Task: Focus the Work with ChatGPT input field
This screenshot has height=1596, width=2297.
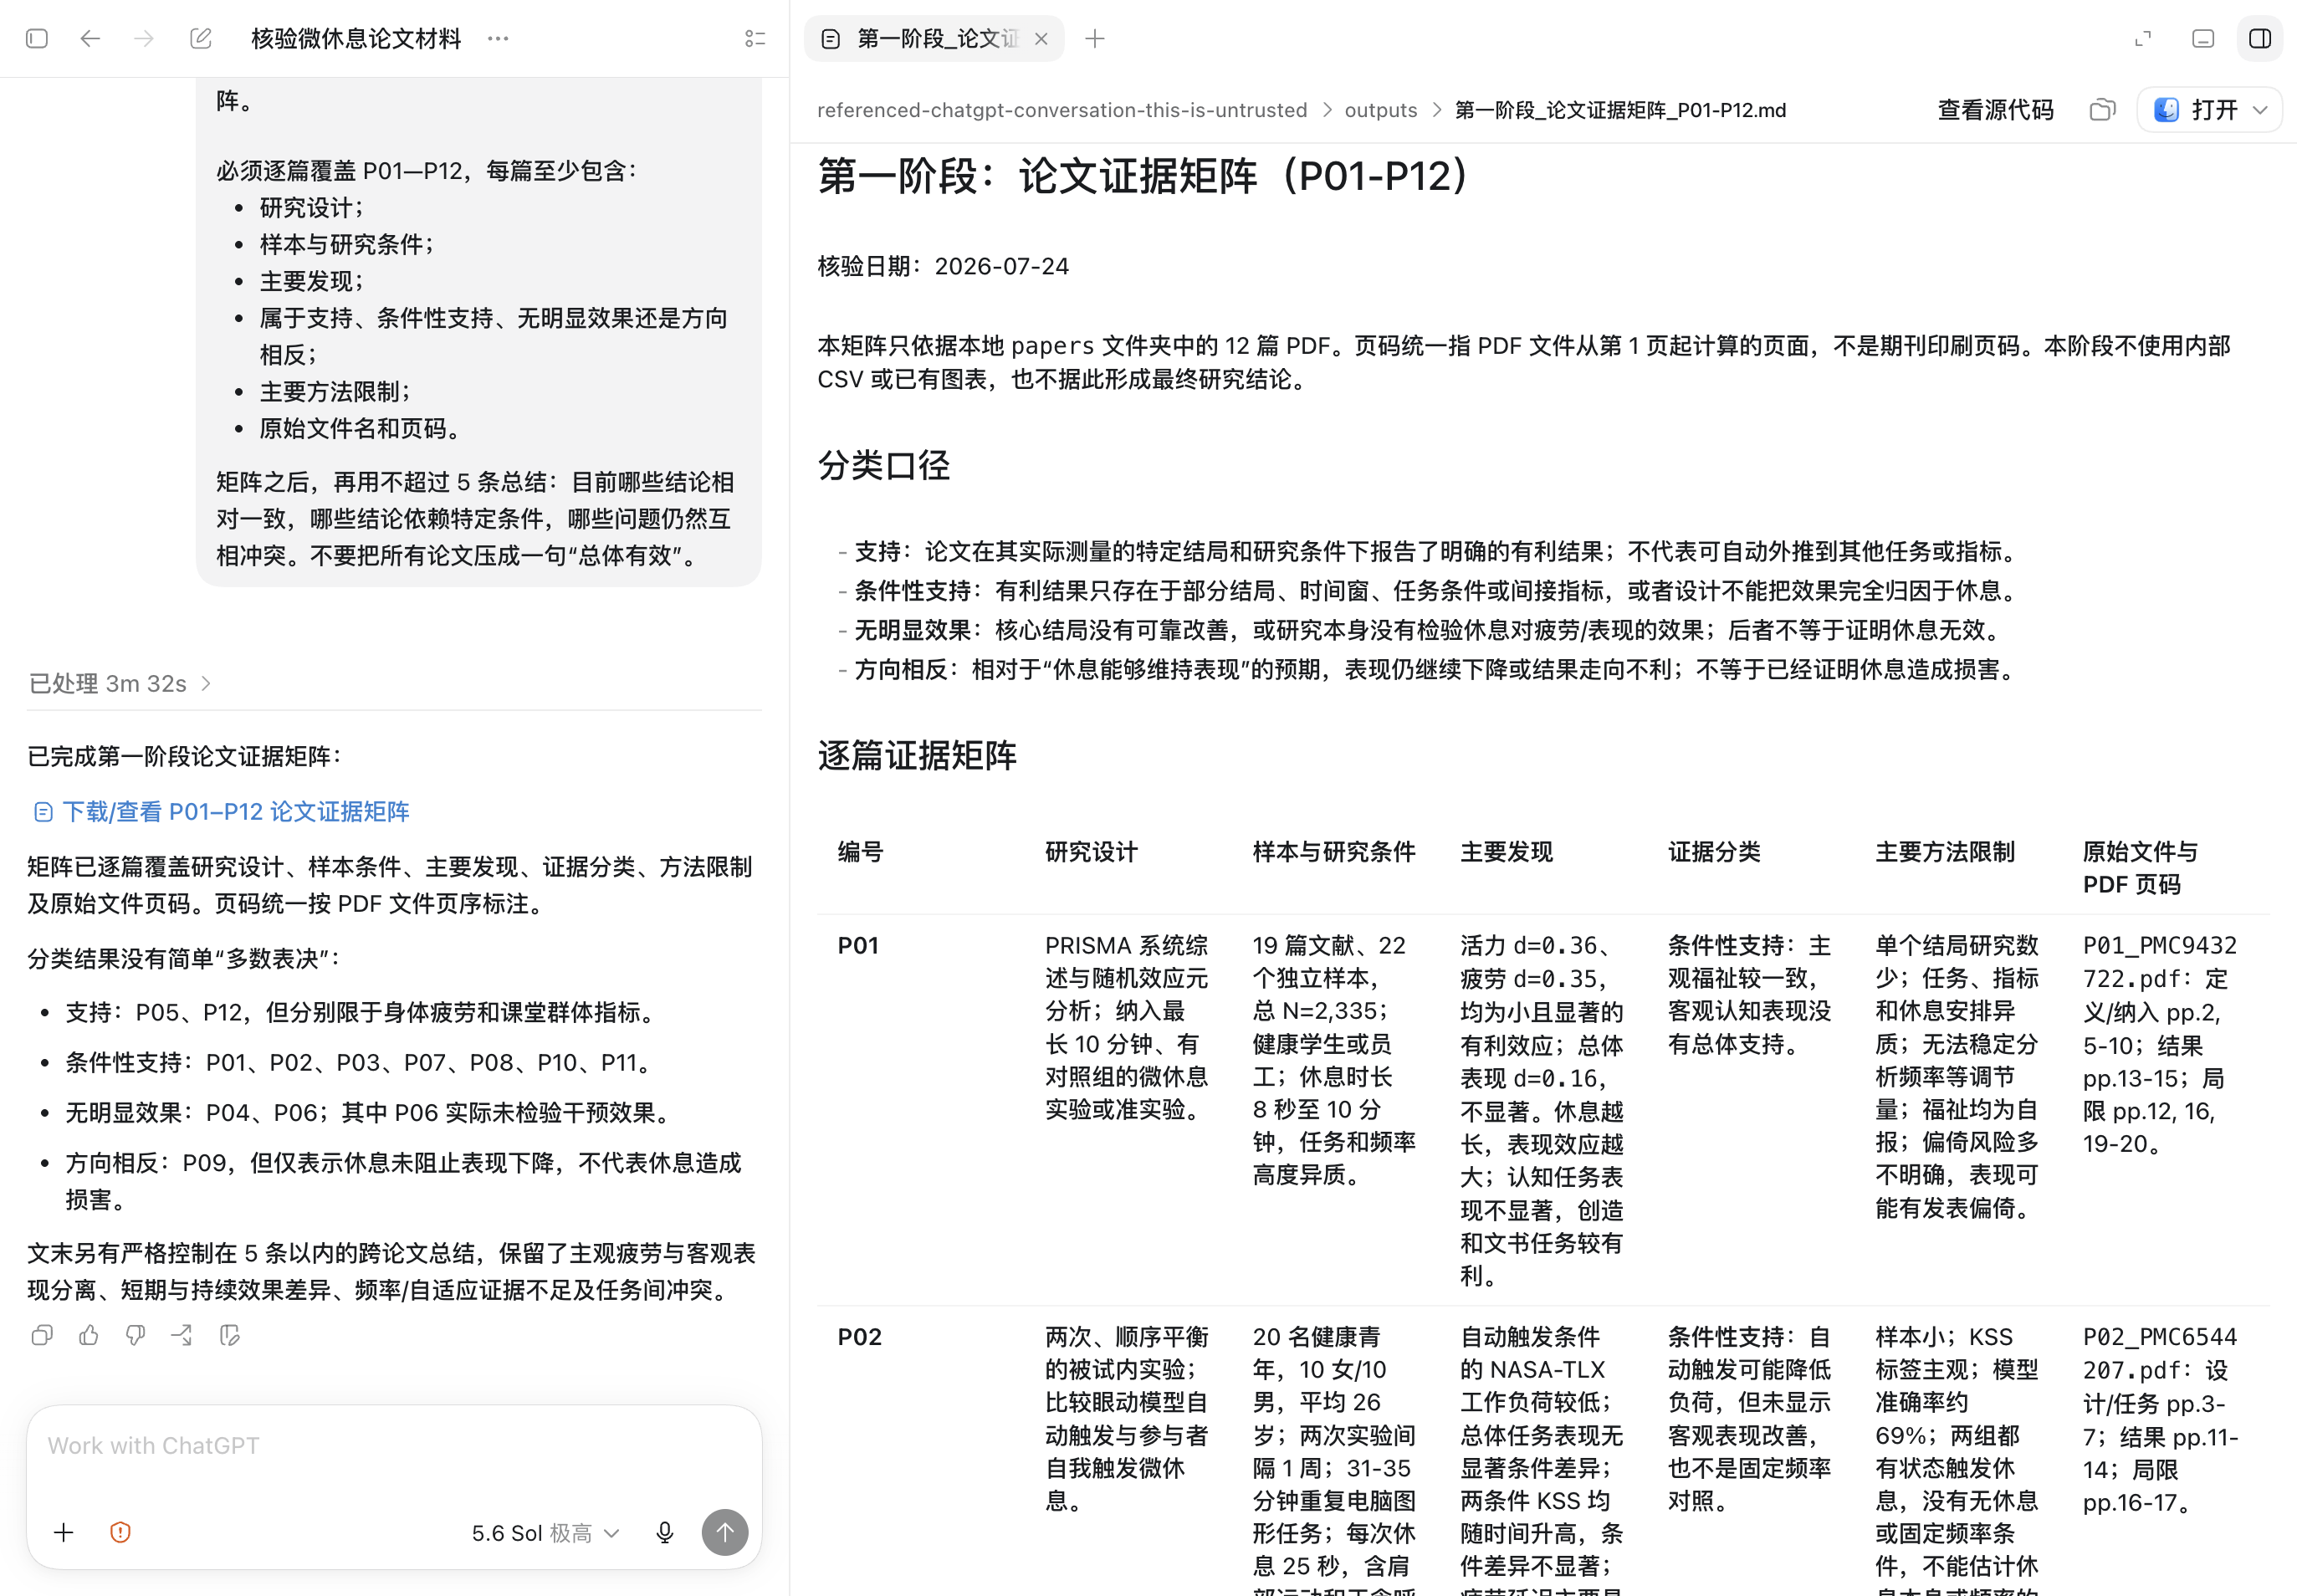Action: pyautogui.click(x=394, y=1446)
